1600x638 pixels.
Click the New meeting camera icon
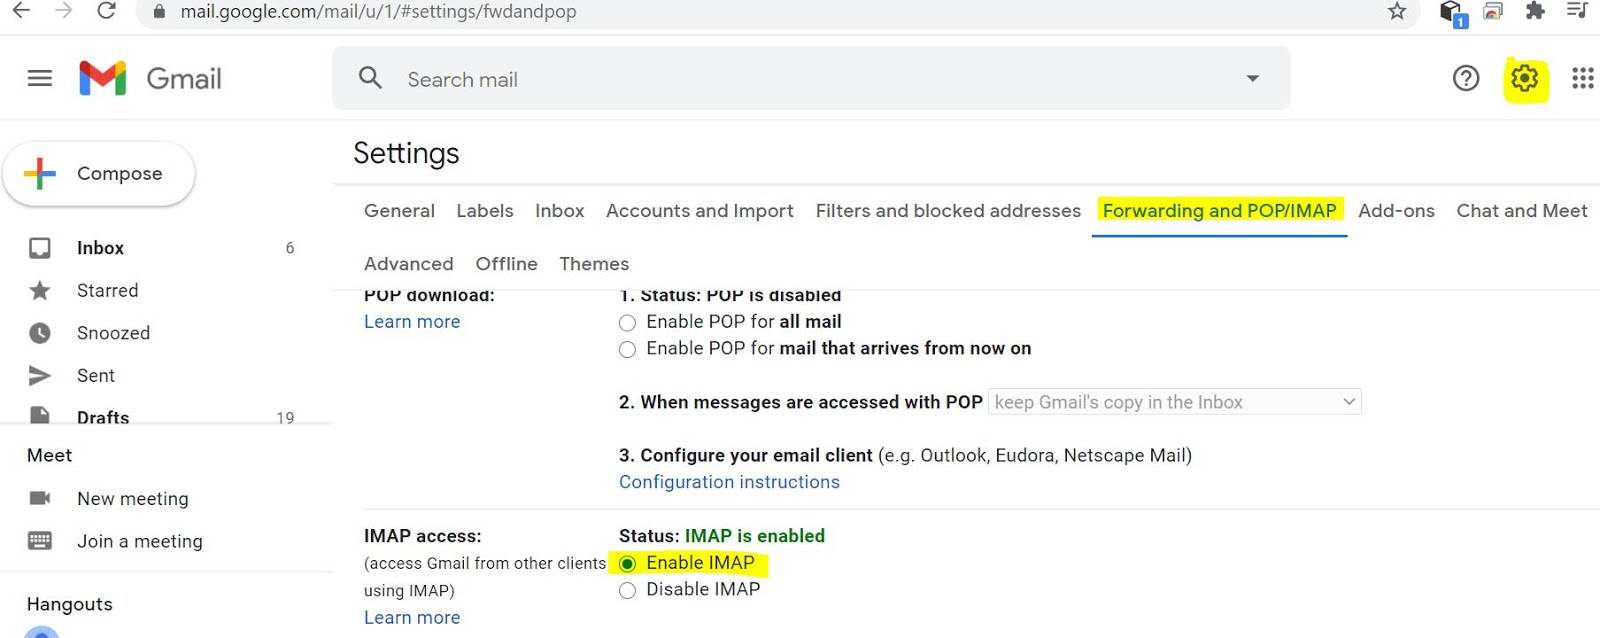40,498
